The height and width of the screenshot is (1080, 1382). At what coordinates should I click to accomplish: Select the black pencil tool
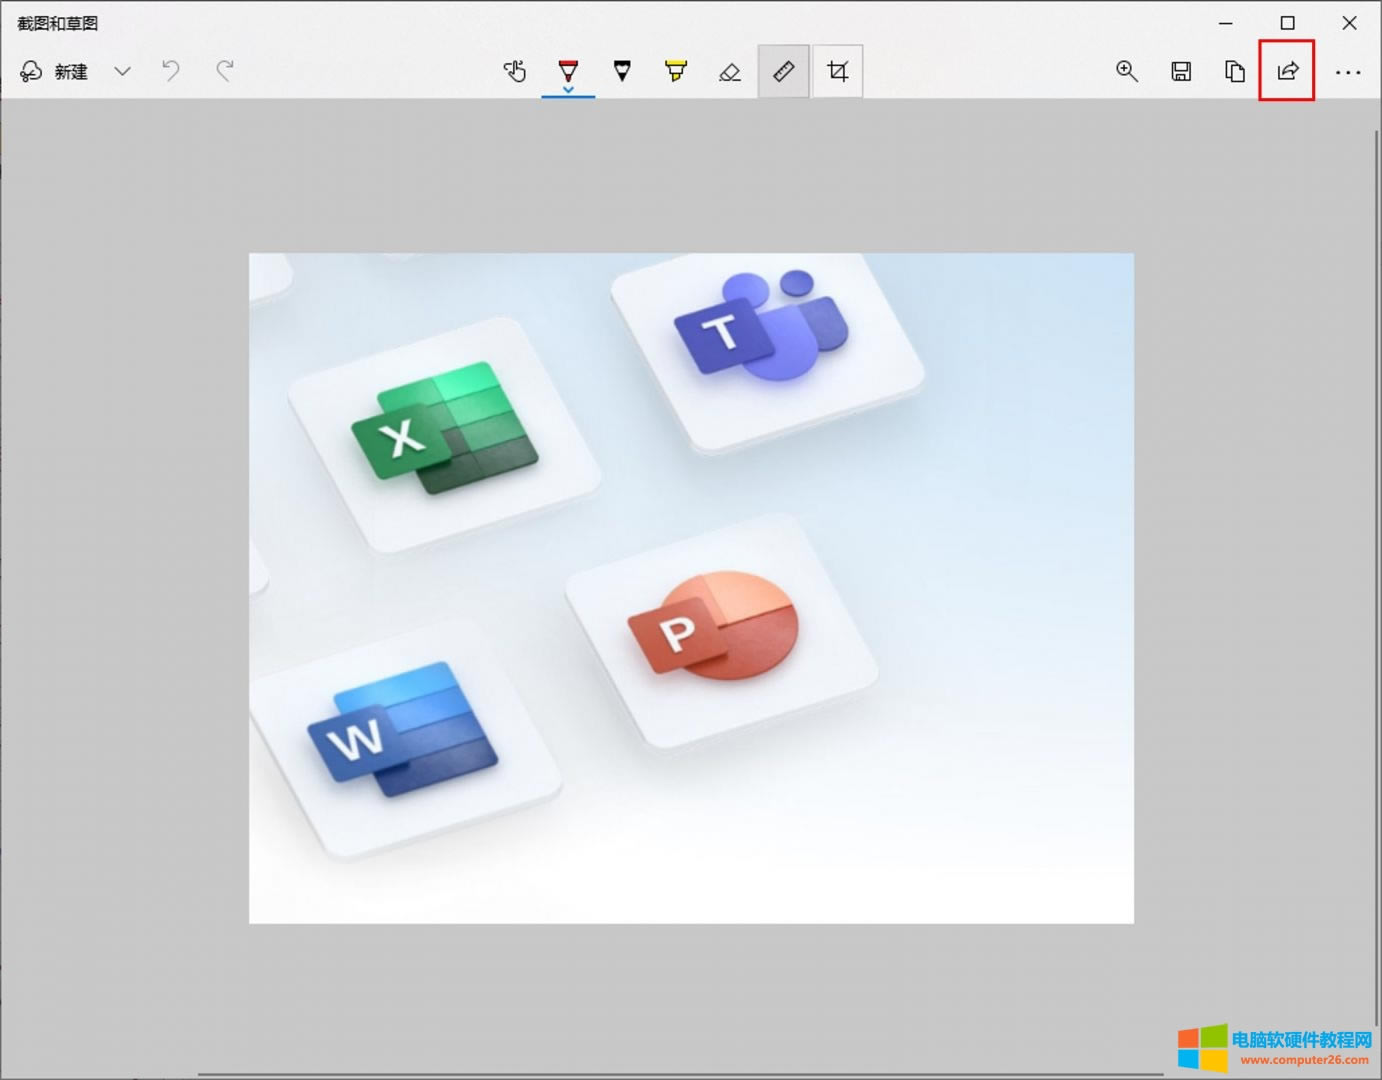(622, 71)
